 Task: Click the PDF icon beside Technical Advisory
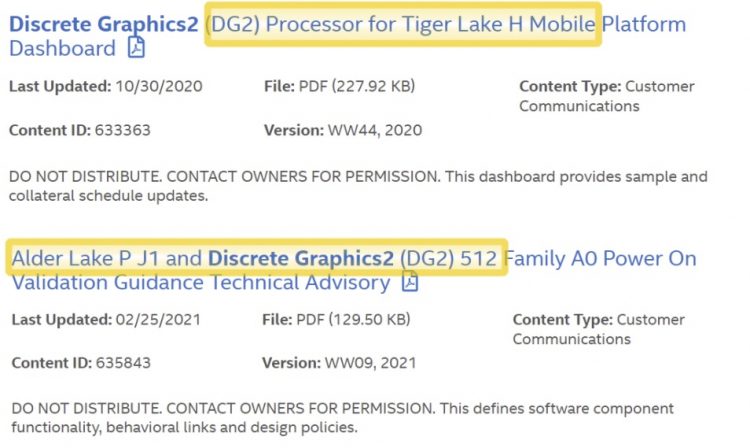[x=409, y=282]
